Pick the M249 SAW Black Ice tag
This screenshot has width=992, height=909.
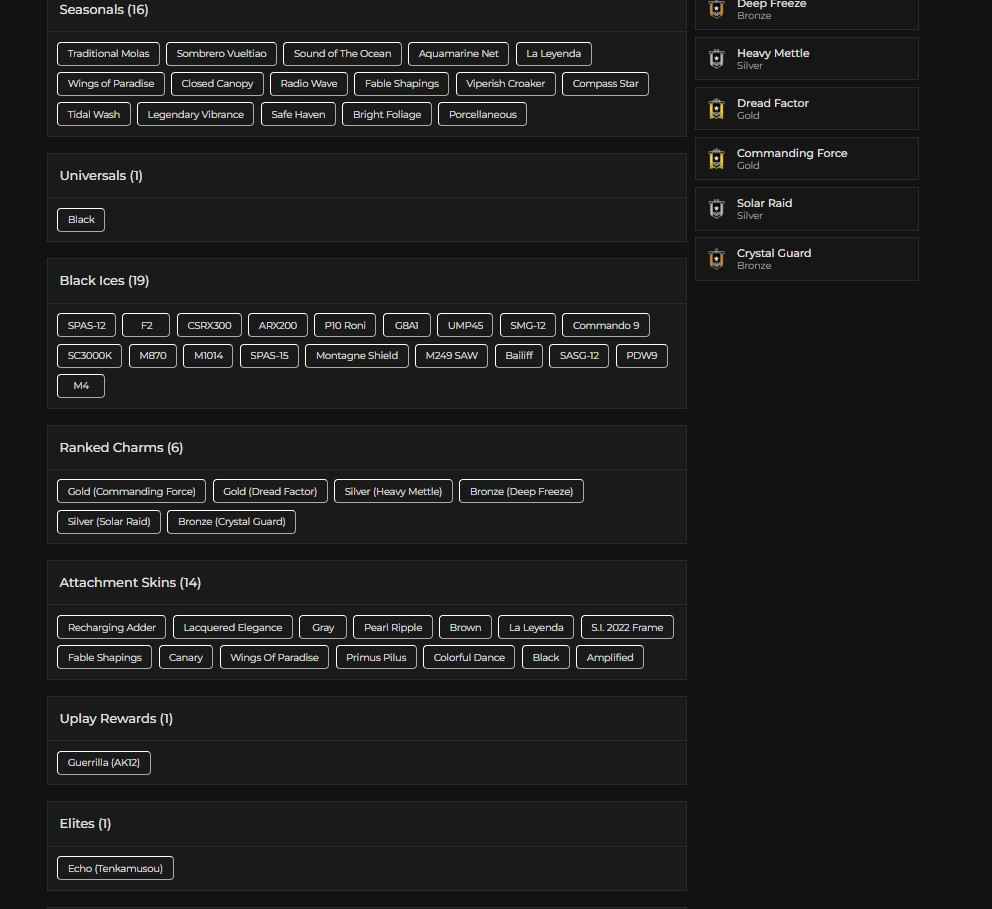point(451,356)
